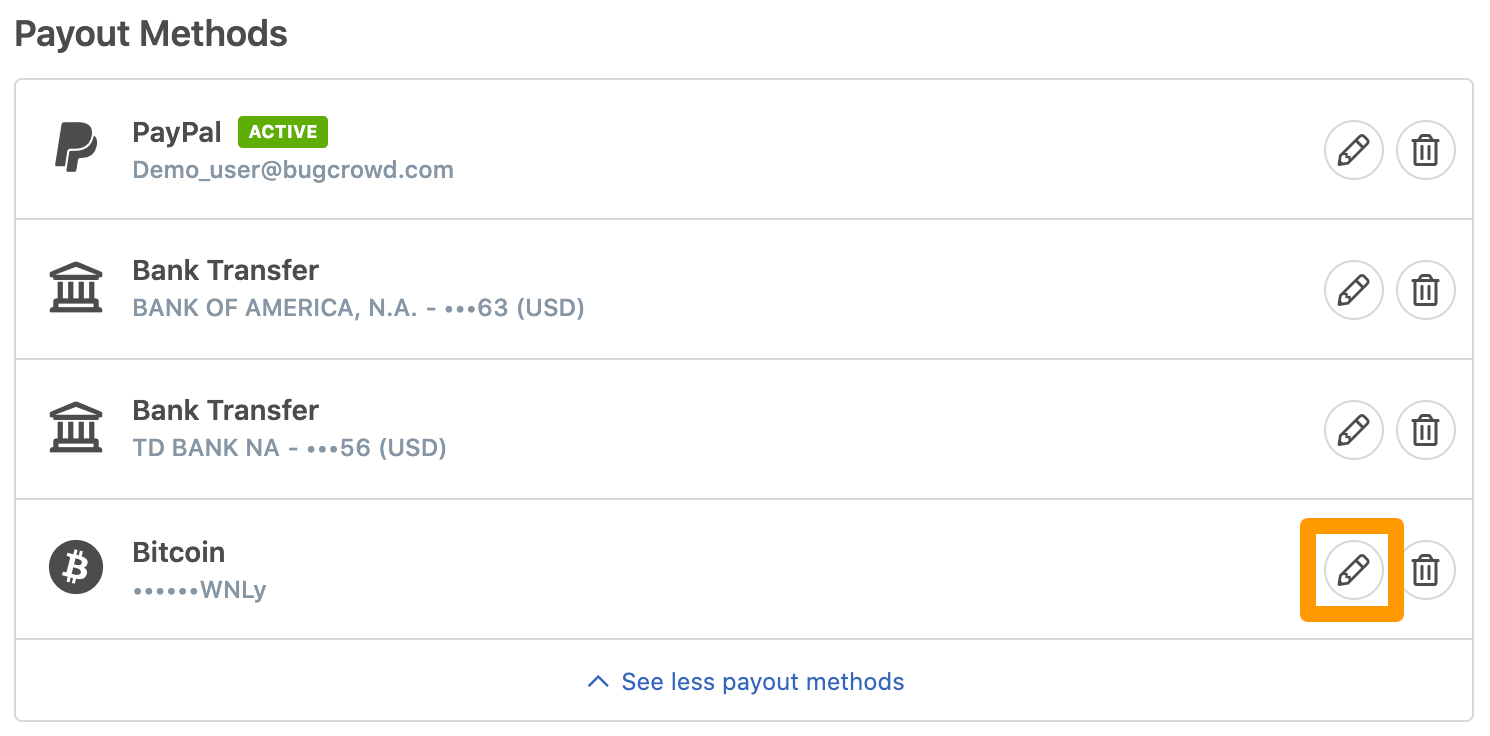This screenshot has width=1490, height=736.
Task: Click the Bitcoin logo icon
Action: click(x=76, y=568)
